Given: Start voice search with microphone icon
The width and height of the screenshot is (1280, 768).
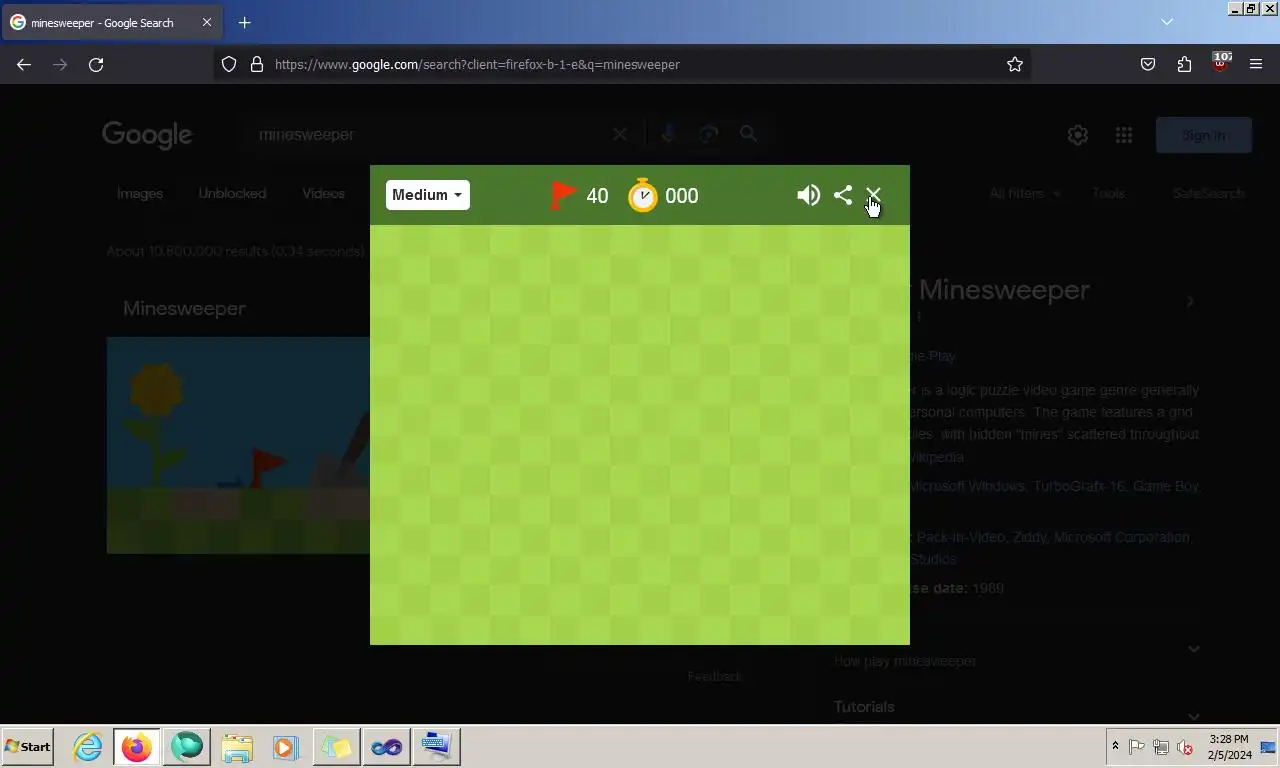Looking at the screenshot, I should pyautogui.click(x=668, y=134).
